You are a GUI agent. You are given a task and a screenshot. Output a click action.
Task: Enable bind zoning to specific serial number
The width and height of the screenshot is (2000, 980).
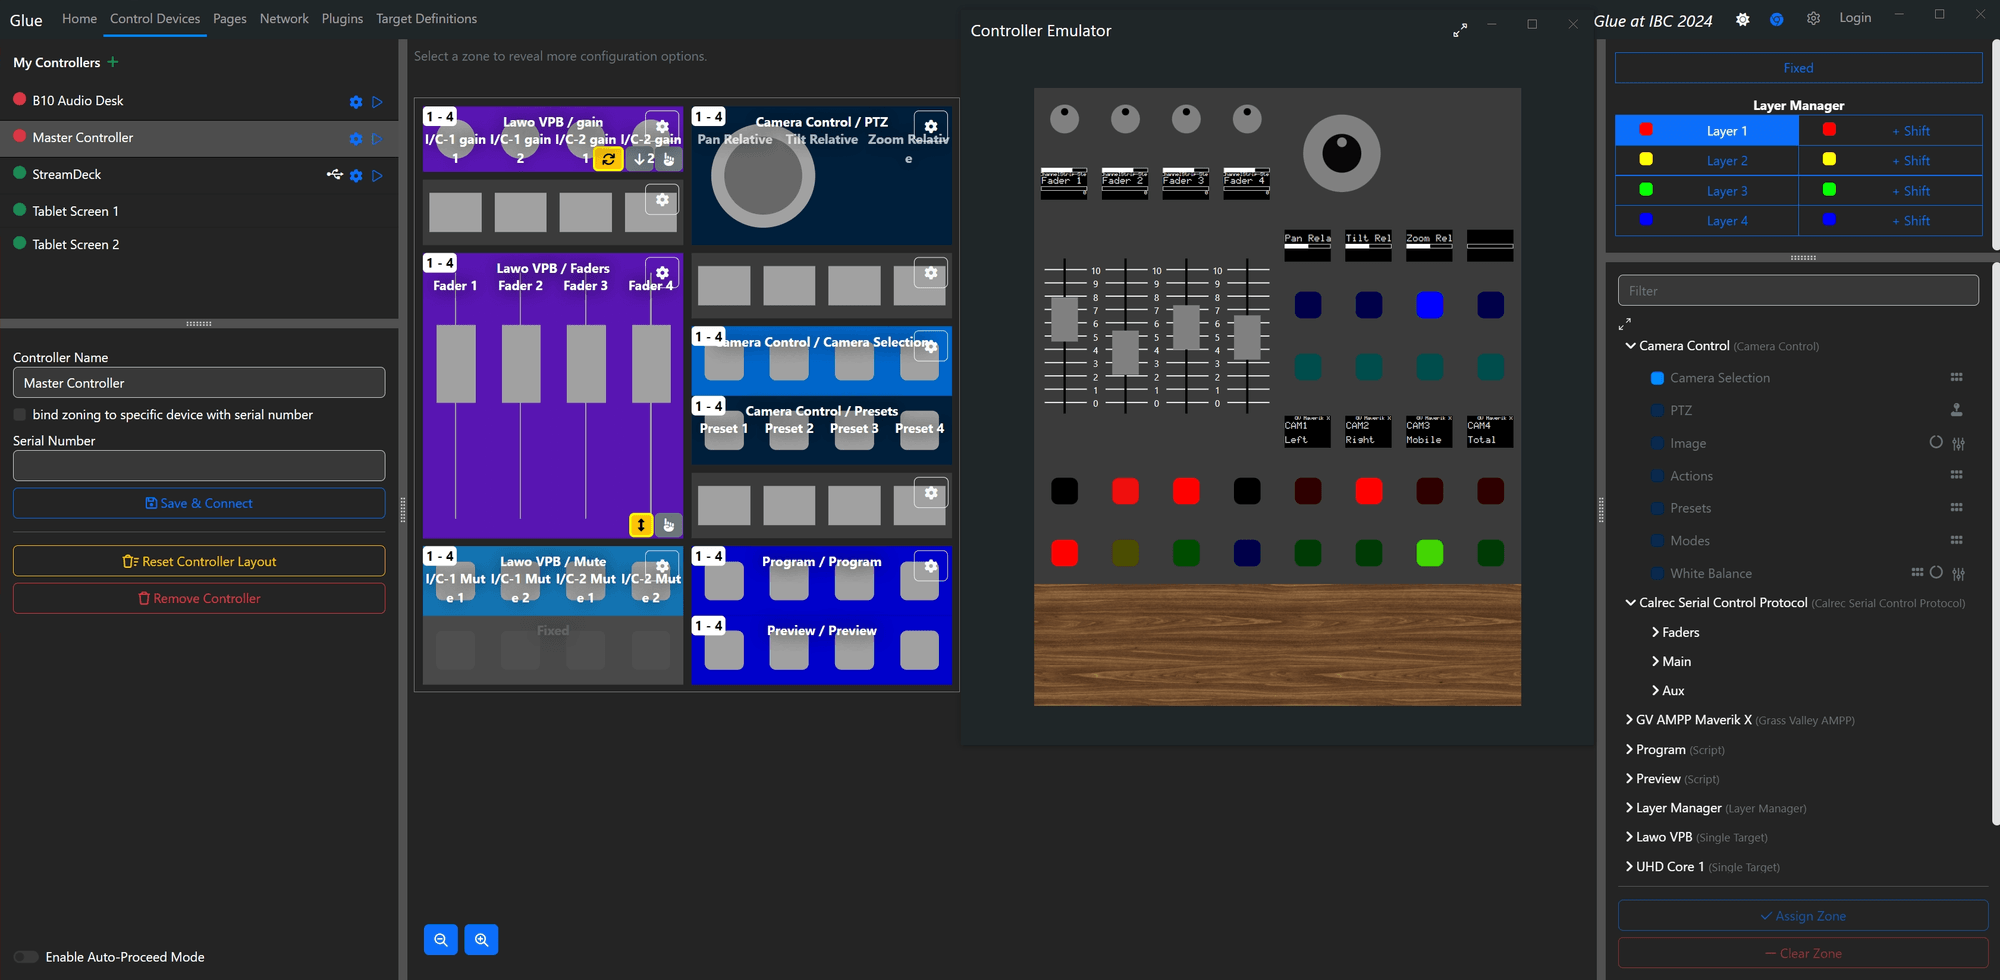click(19, 414)
